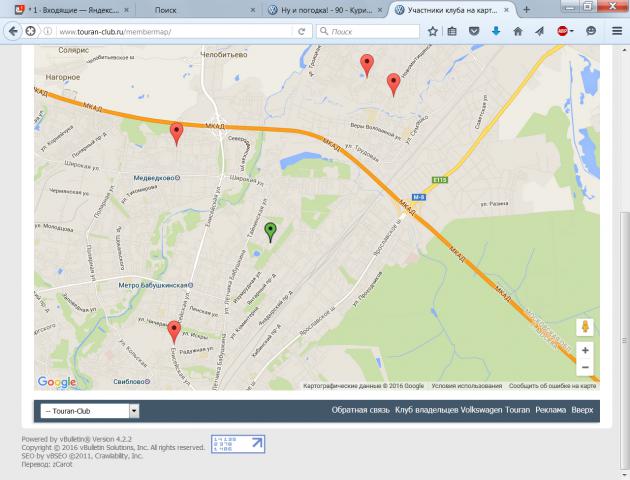Go back with the browser back arrow
The image size is (630, 480).
(13, 31)
